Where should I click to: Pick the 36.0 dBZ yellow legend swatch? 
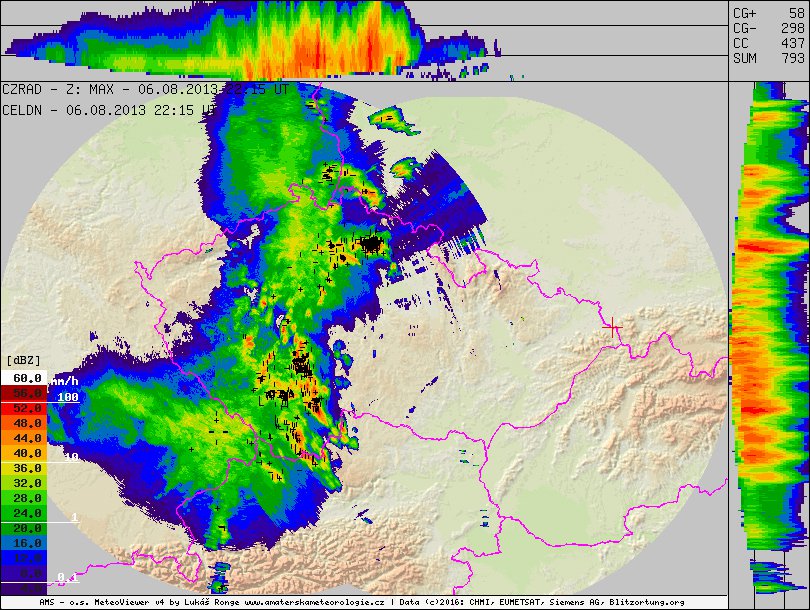24,468
